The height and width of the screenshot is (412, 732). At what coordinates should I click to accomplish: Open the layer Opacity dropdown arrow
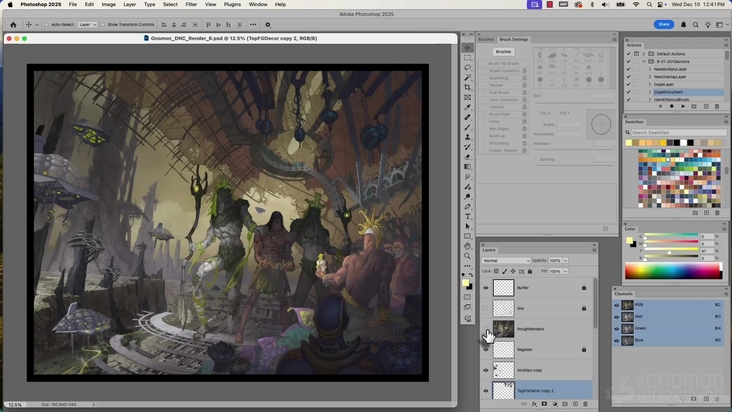point(563,260)
